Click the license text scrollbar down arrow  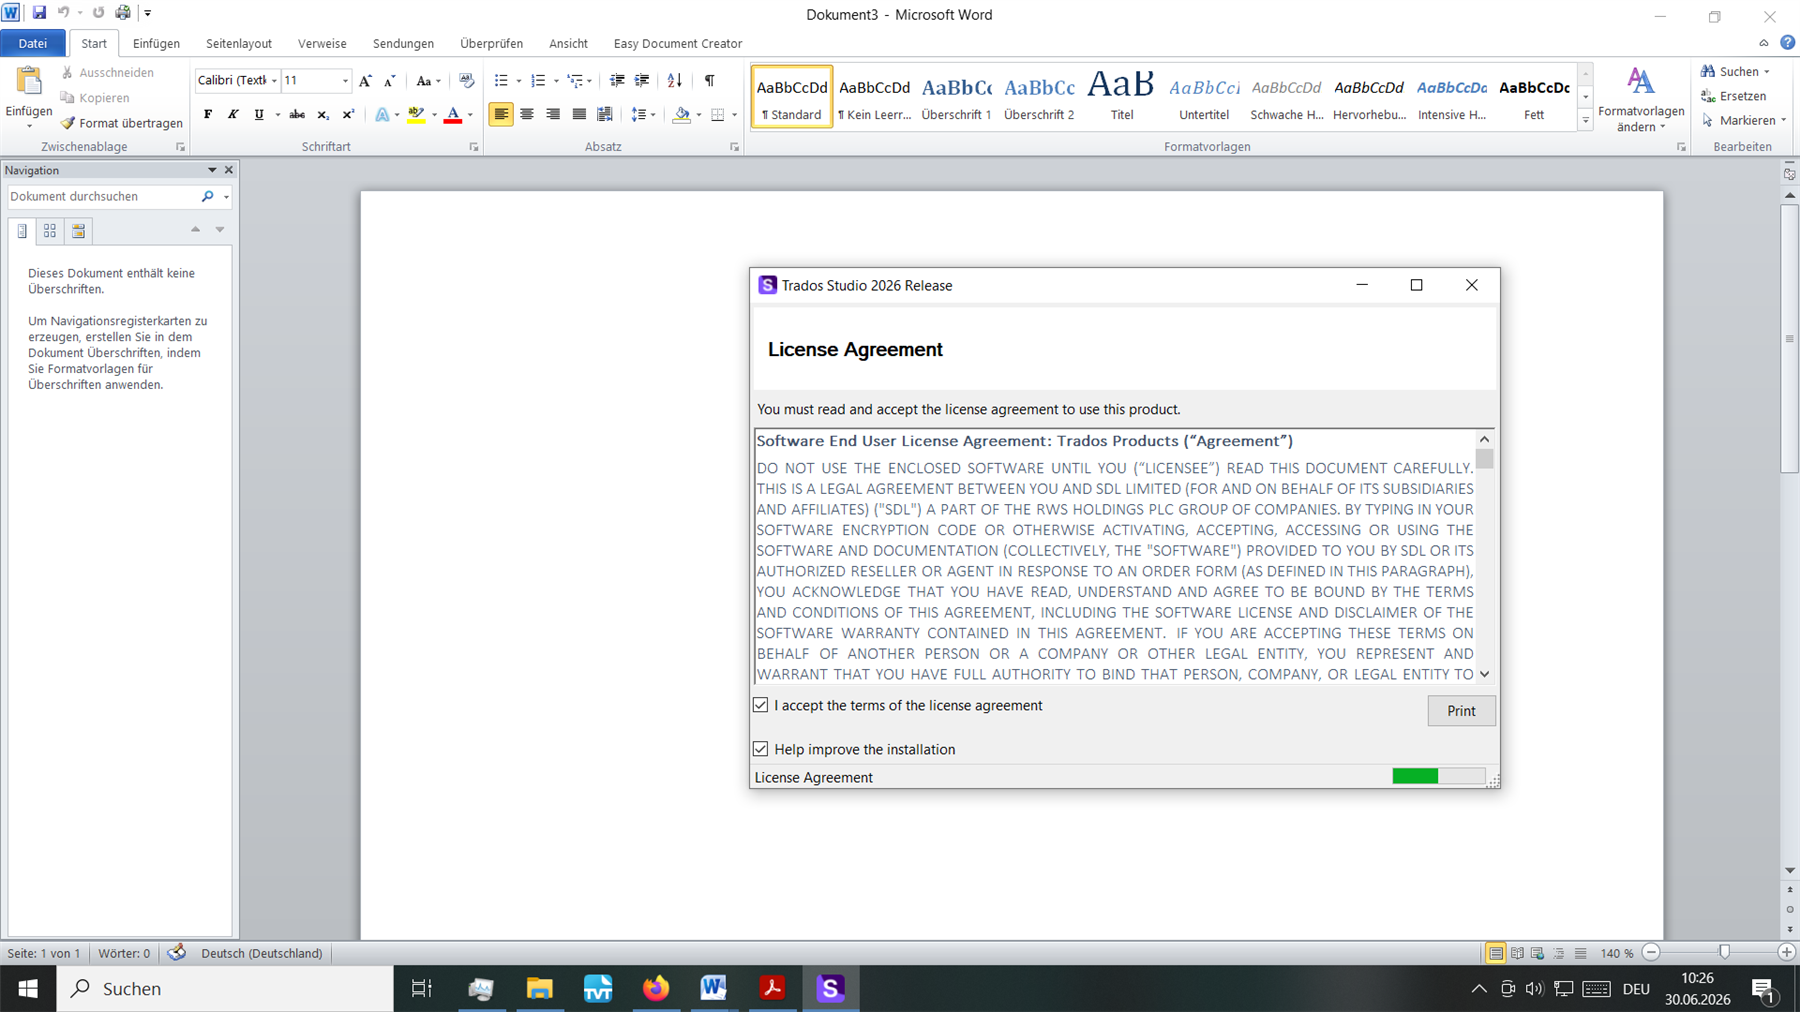(1484, 674)
